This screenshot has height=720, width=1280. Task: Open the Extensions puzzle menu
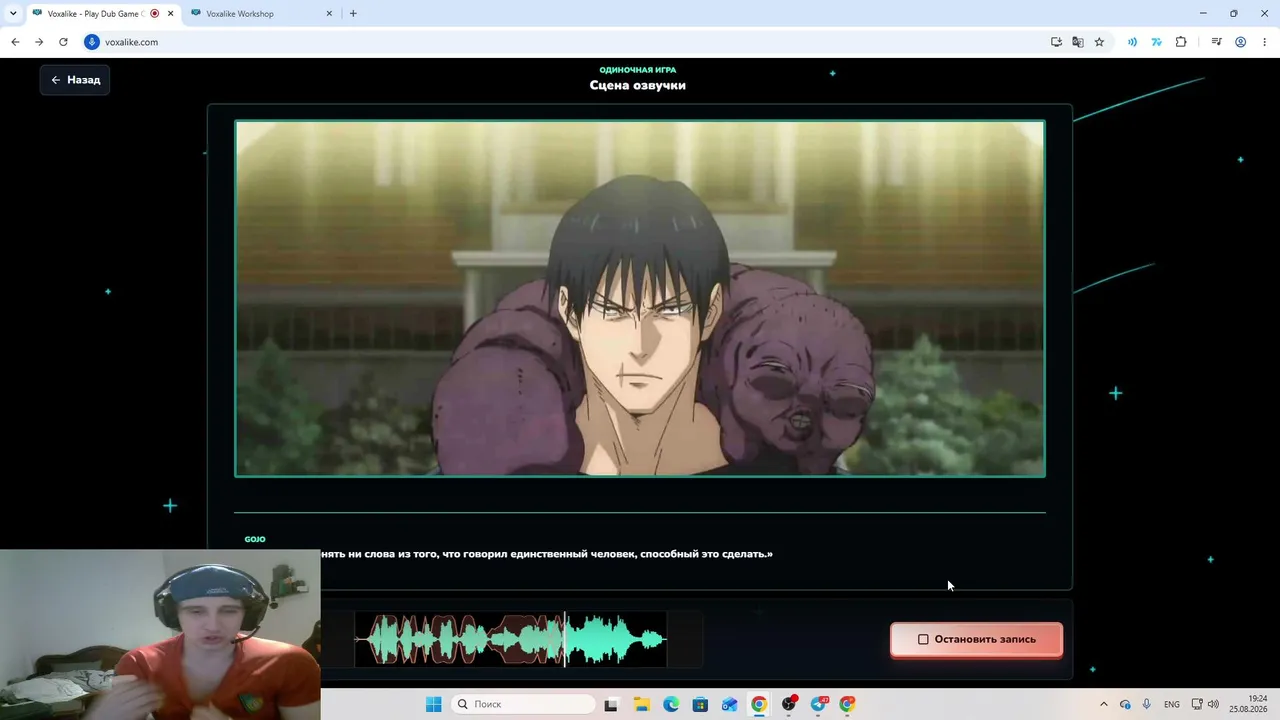pos(1181,42)
